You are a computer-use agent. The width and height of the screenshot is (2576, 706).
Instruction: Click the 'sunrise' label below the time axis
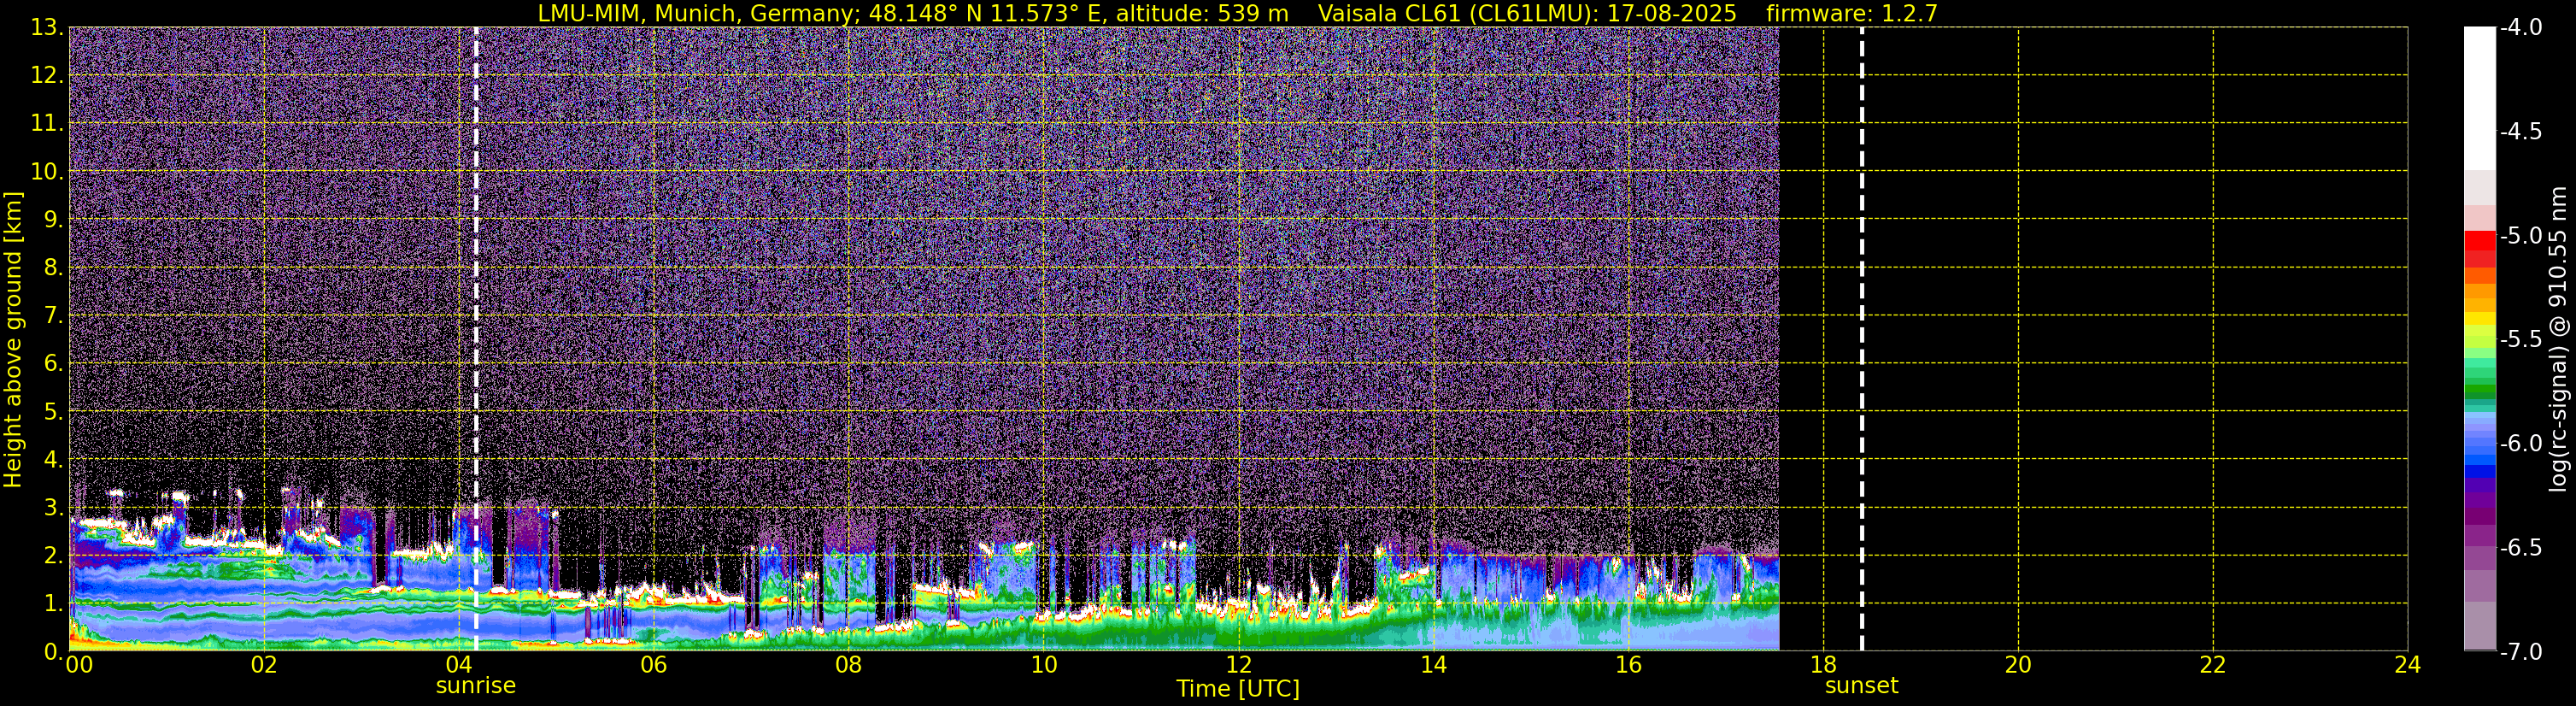[x=476, y=686]
